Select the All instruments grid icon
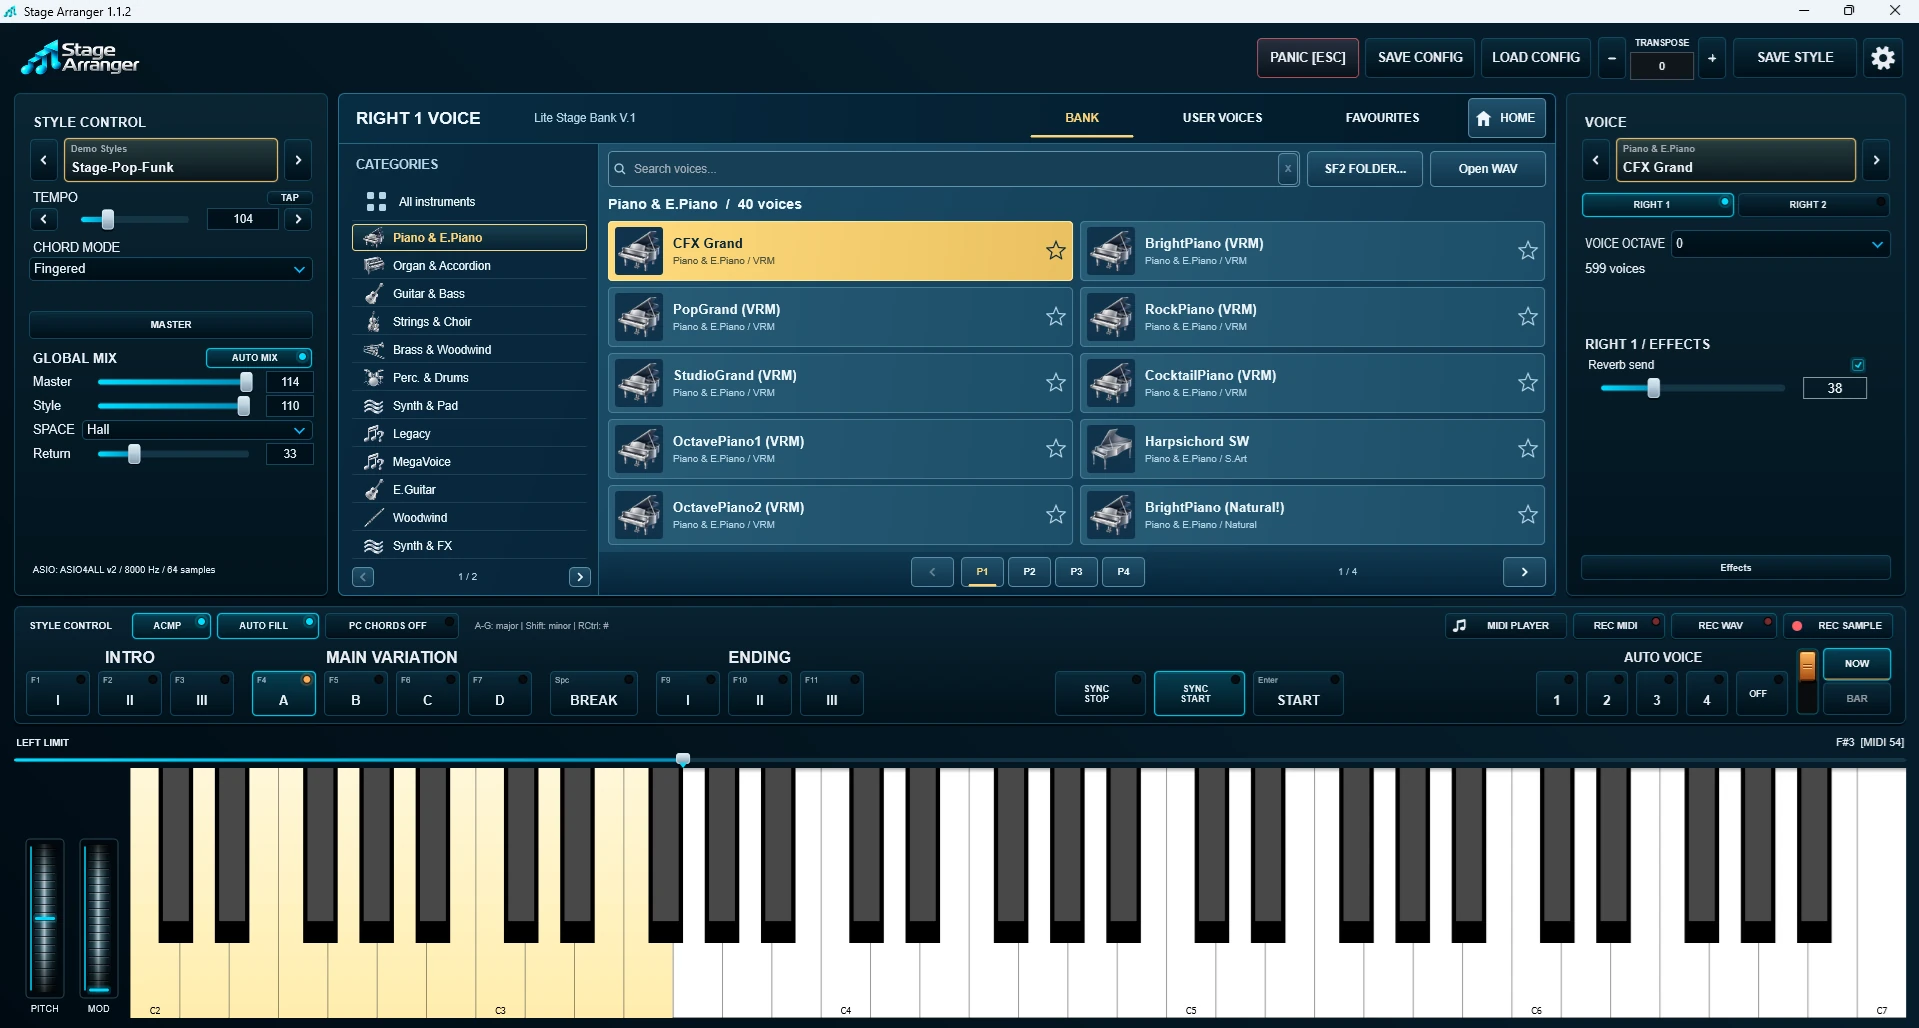This screenshot has height=1028, width=1919. (376, 202)
